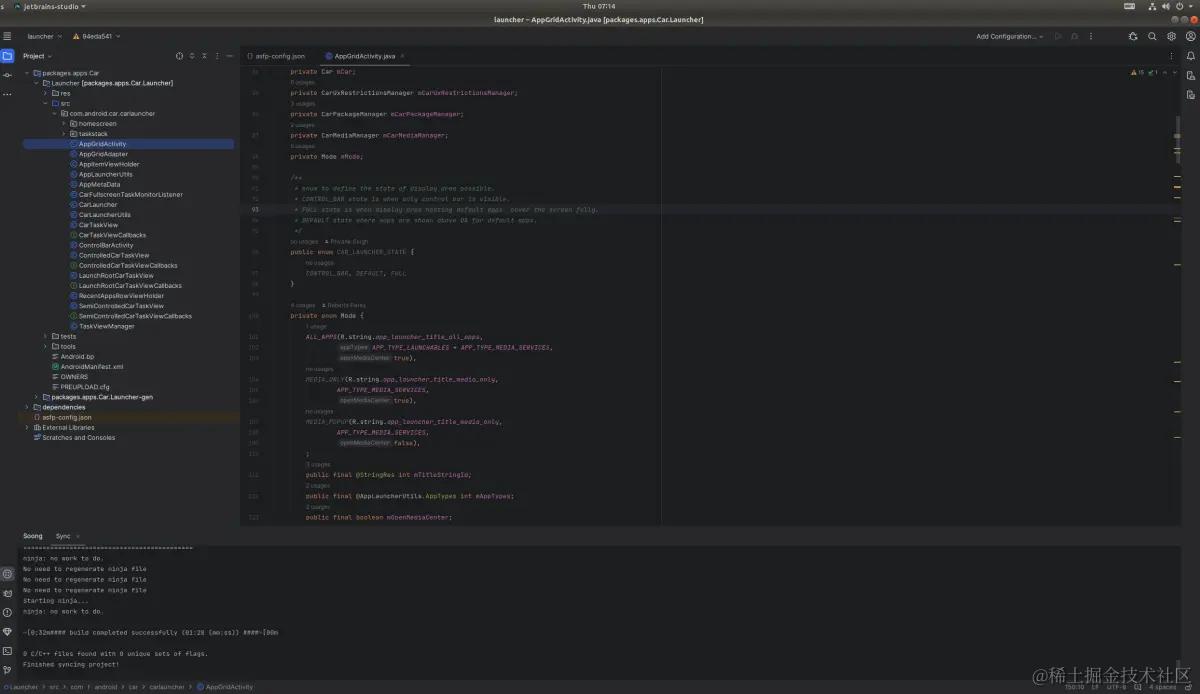Open Project view selector dropdown

click(38, 56)
